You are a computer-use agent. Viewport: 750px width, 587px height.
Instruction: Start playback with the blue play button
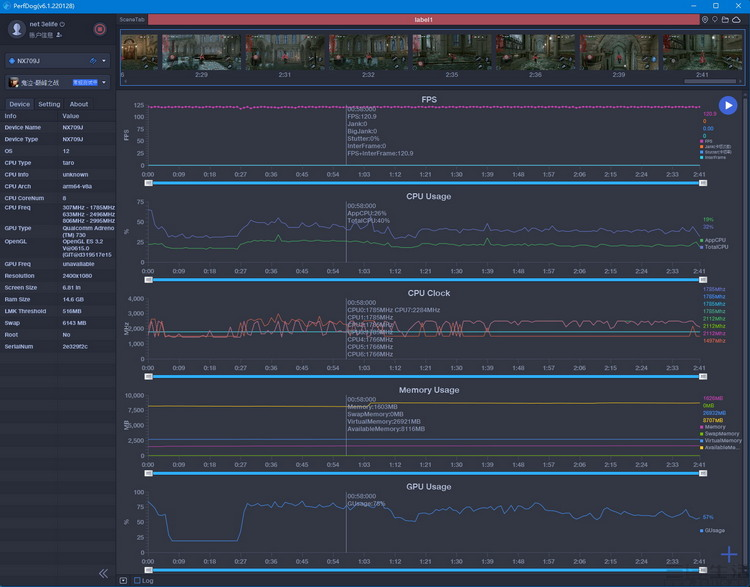pos(728,105)
